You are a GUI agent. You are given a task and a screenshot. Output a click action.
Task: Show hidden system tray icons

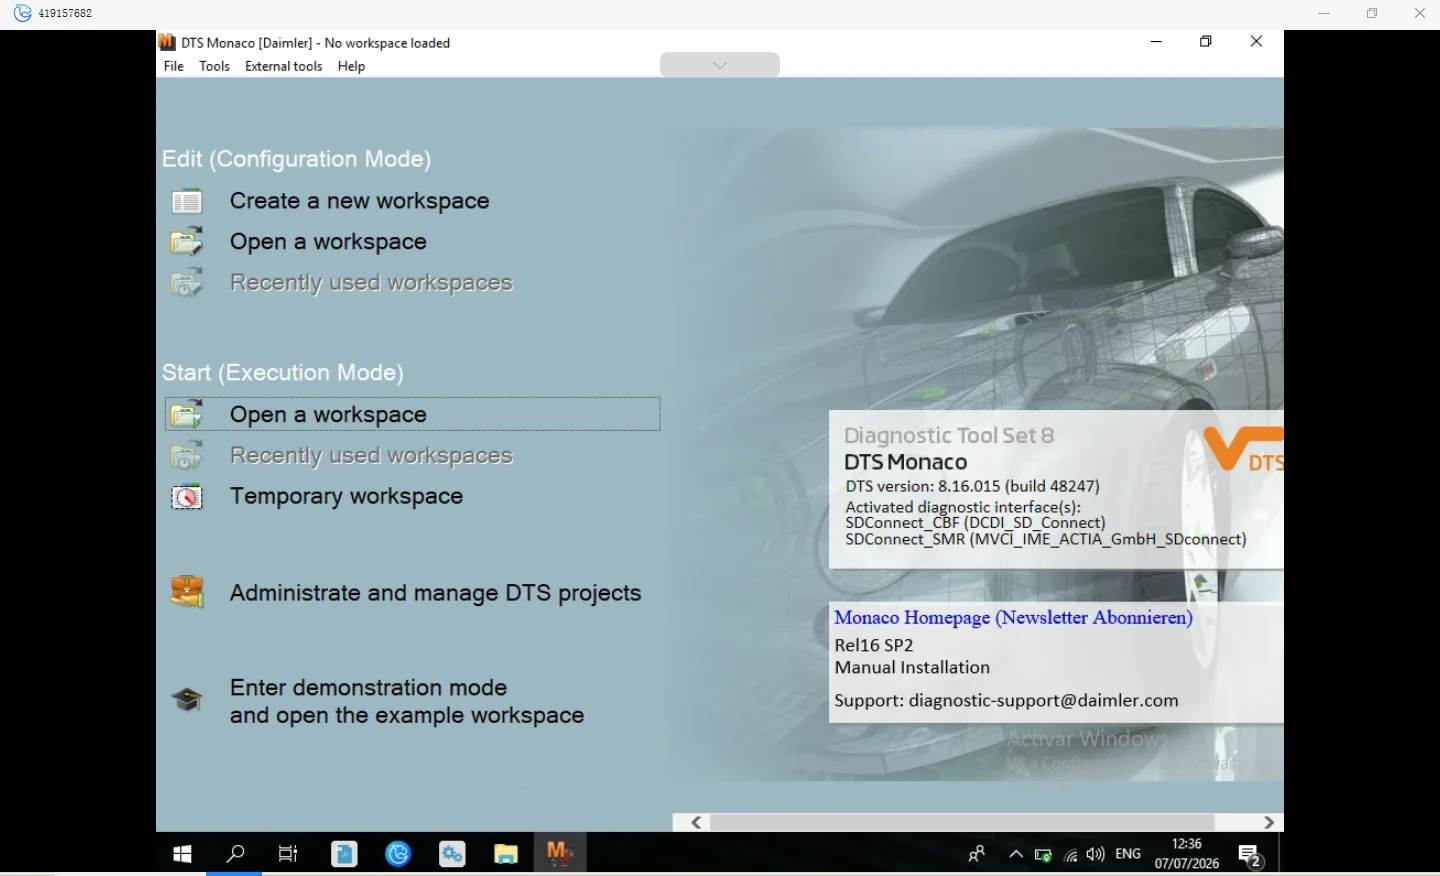coord(1016,855)
